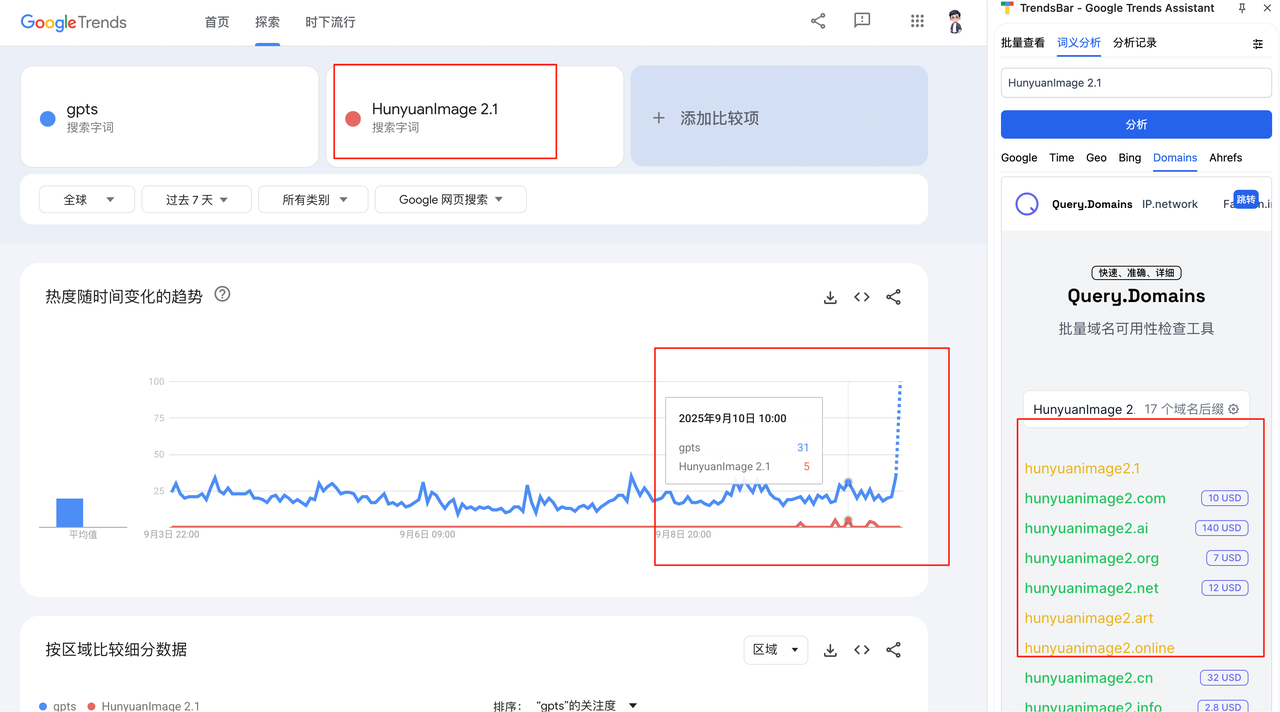Click the 7 USD price badge
Viewport: 1280px width, 712px height.
point(1226,558)
